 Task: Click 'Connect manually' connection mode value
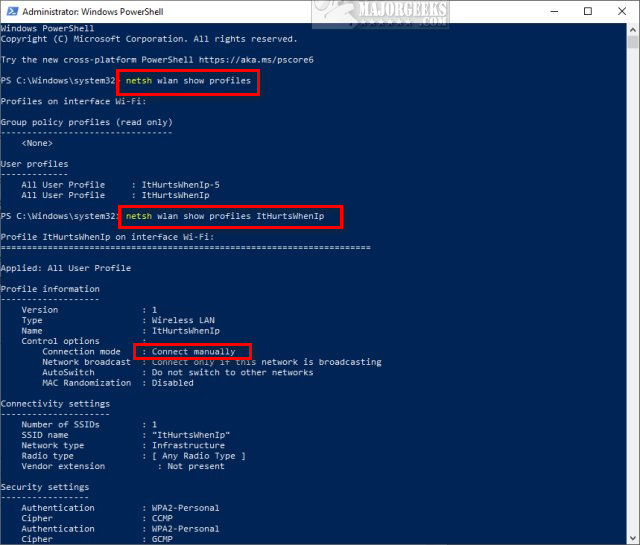point(193,352)
